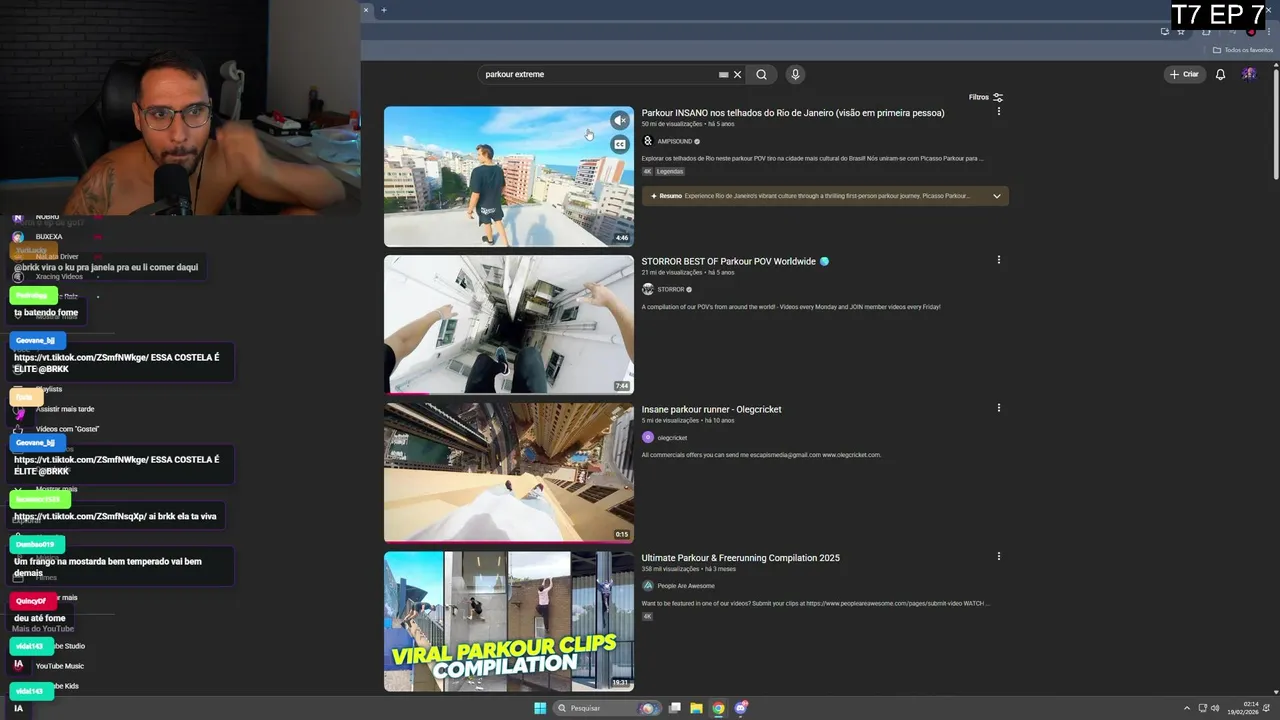Open 'Assistir mais tarde' in YouTube sidebar
The height and width of the screenshot is (720, 1280).
tap(65, 409)
